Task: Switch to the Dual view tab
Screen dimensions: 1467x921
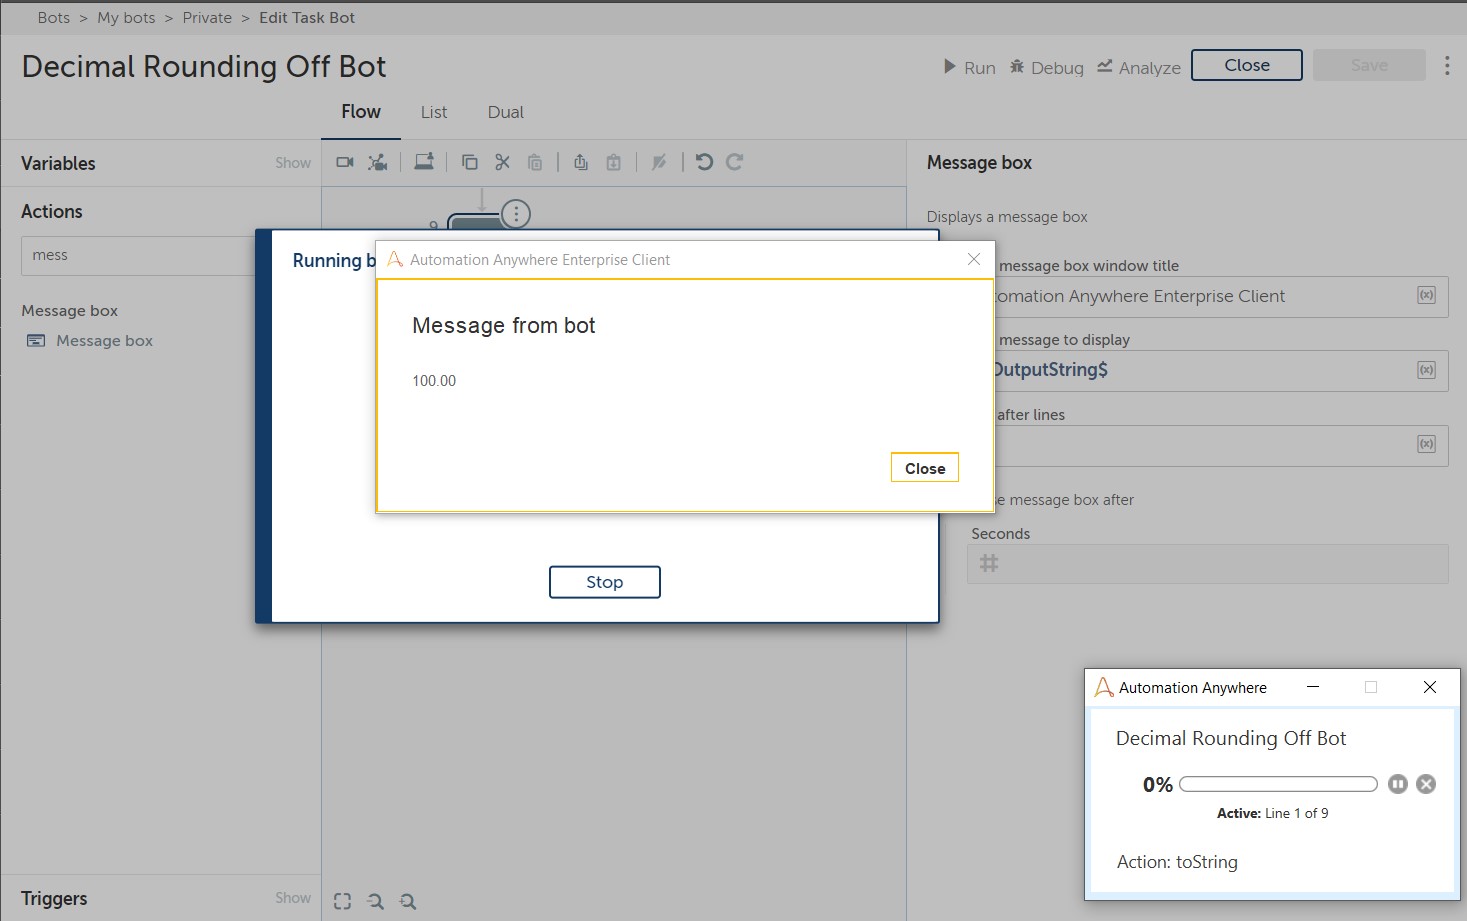Action: [x=505, y=112]
